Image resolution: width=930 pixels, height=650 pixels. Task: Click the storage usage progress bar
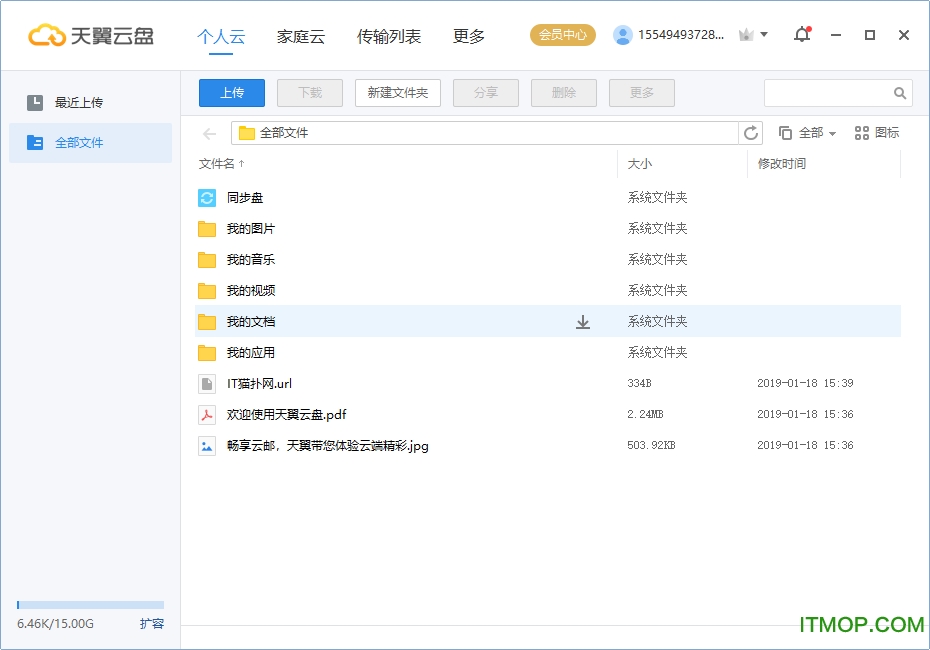point(90,605)
